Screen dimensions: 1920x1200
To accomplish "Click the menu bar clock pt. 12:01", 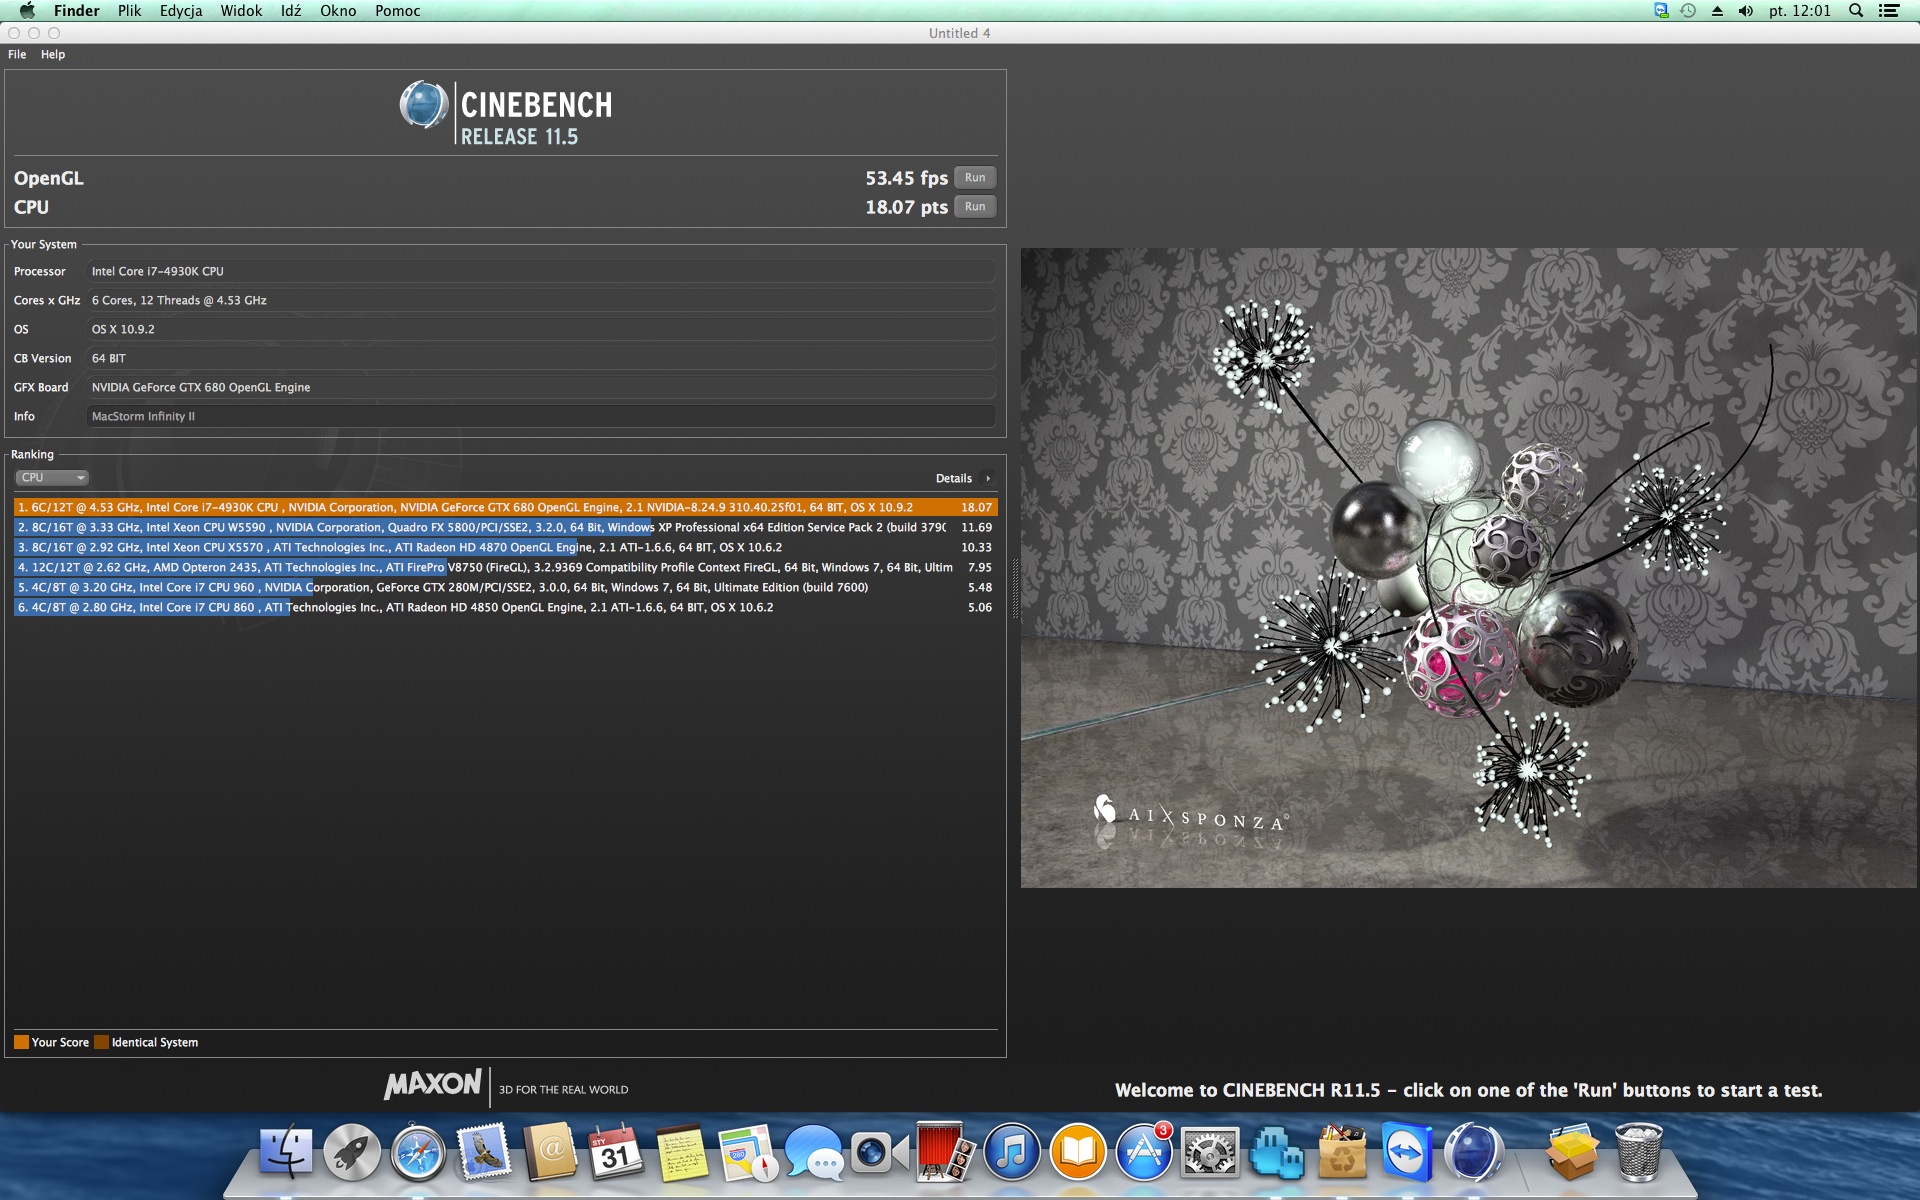I will coord(1800,11).
